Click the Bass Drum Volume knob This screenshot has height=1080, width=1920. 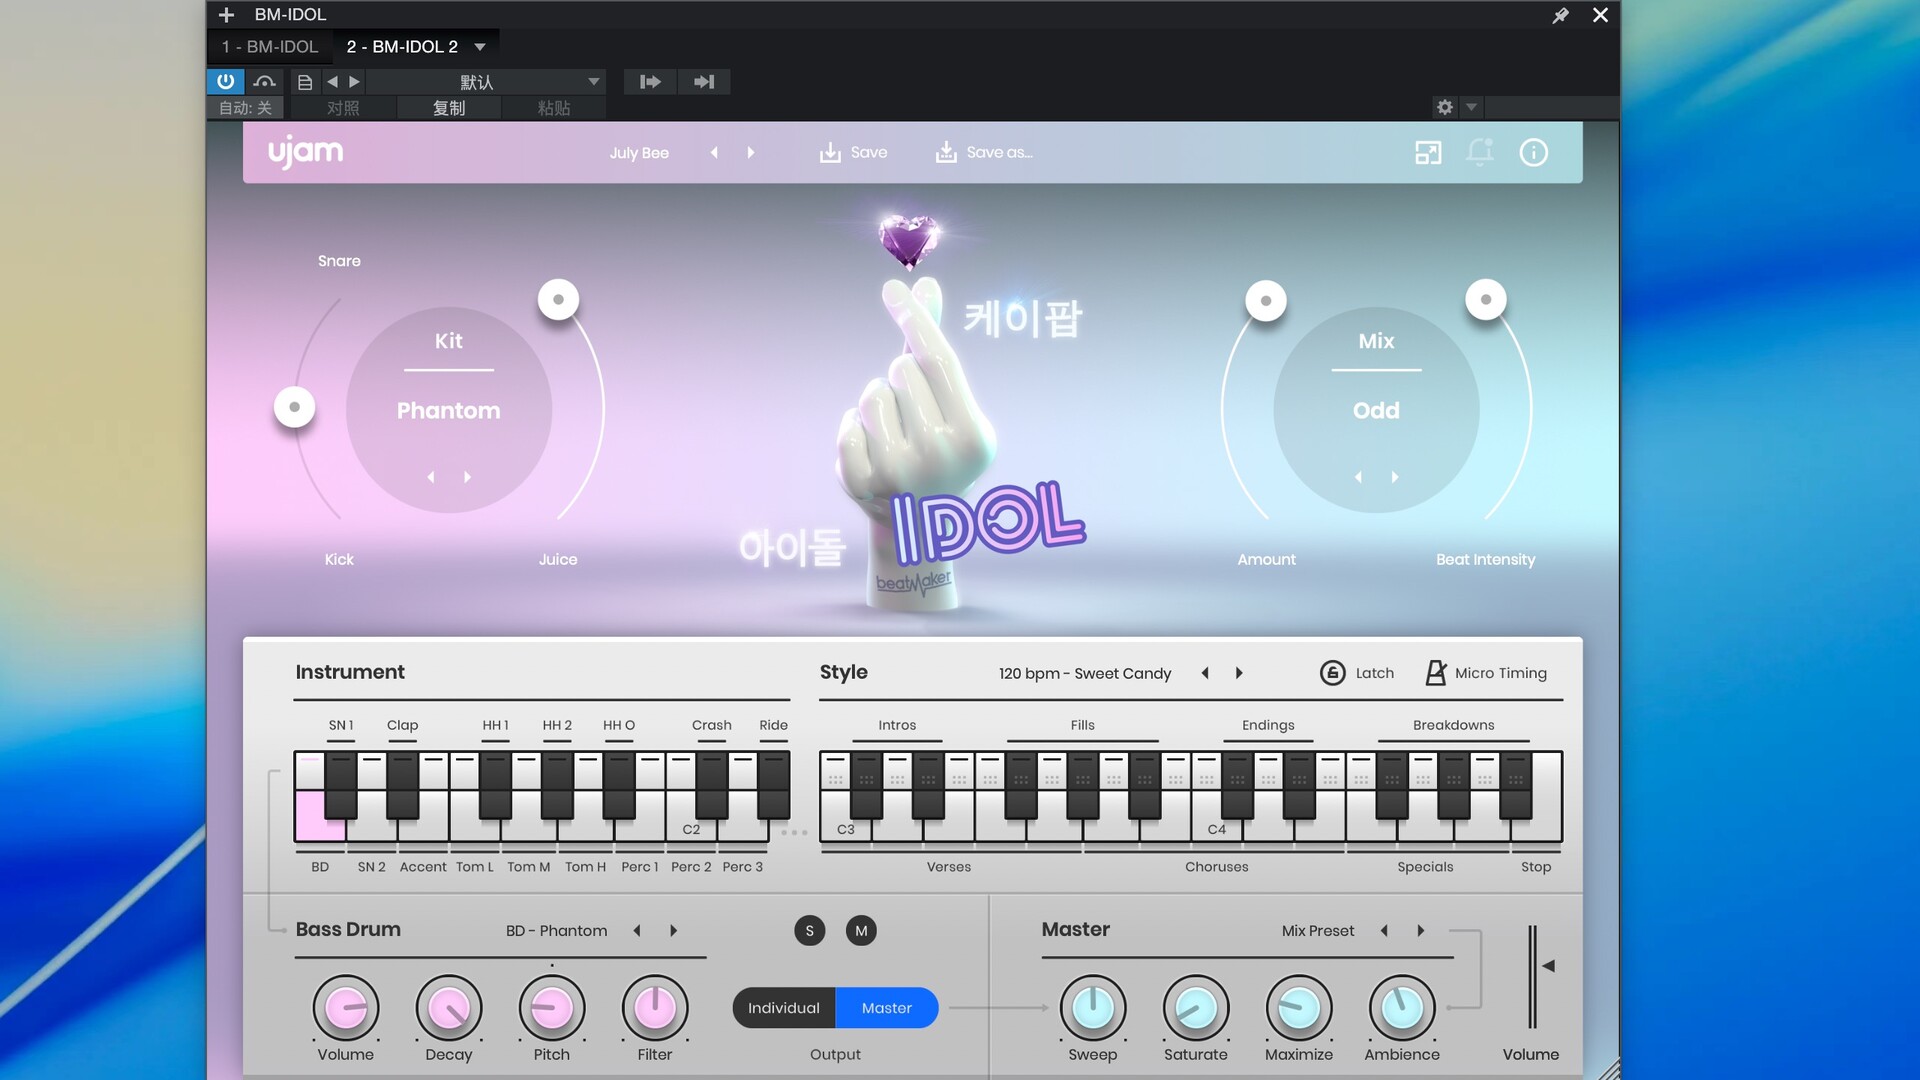tap(346, 1008)
